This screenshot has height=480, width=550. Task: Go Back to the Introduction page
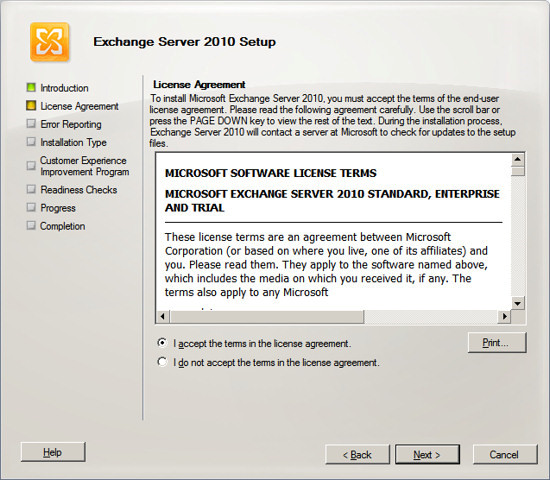pyautogui.click(x=357, y=455)
